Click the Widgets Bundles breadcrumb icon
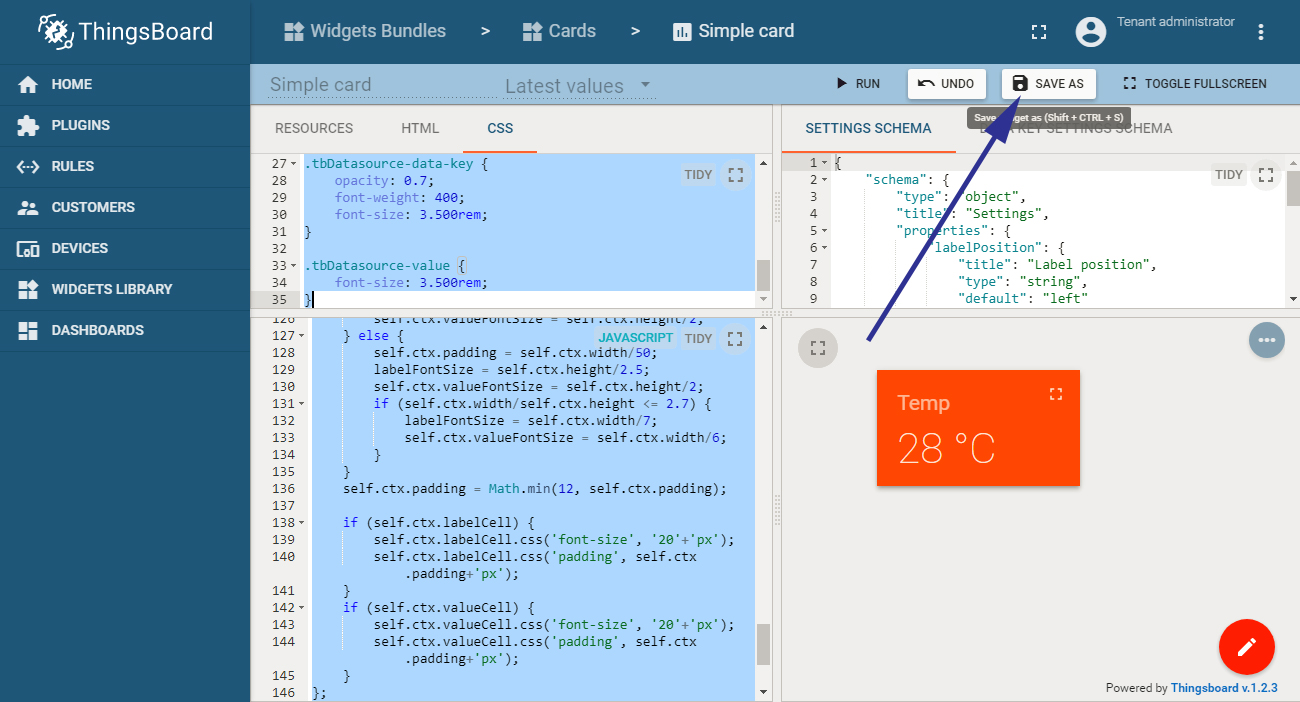Screen dimensions: 1300x702 [294, 32]
